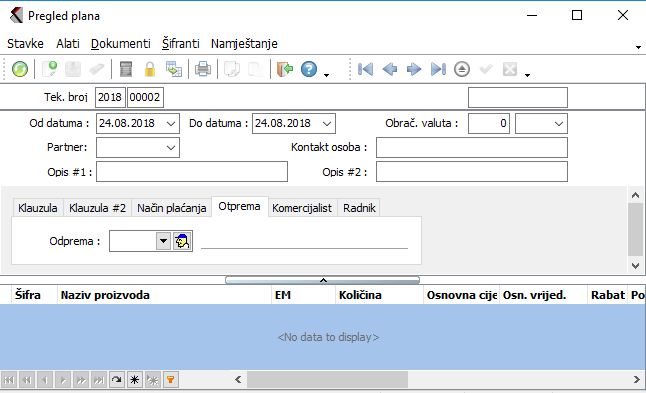Open the Alati menu

click(x=68, y=43)
